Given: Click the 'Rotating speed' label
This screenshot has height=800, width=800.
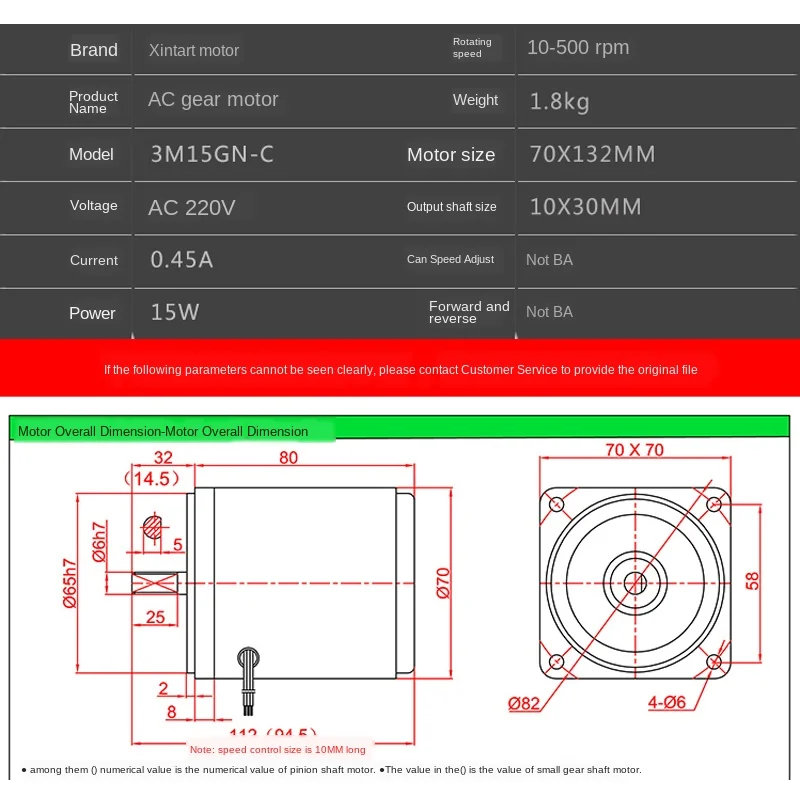Looking at the screenshot, I should tap(472, 47).
